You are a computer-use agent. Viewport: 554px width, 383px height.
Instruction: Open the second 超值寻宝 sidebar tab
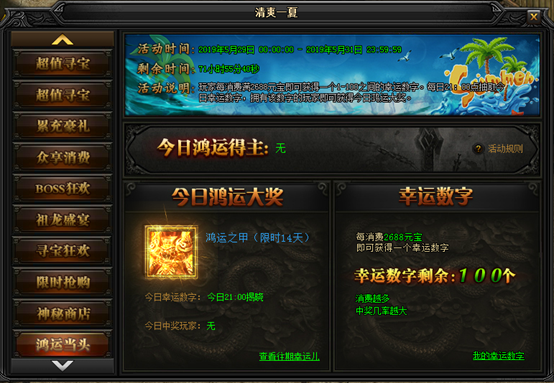63,95
